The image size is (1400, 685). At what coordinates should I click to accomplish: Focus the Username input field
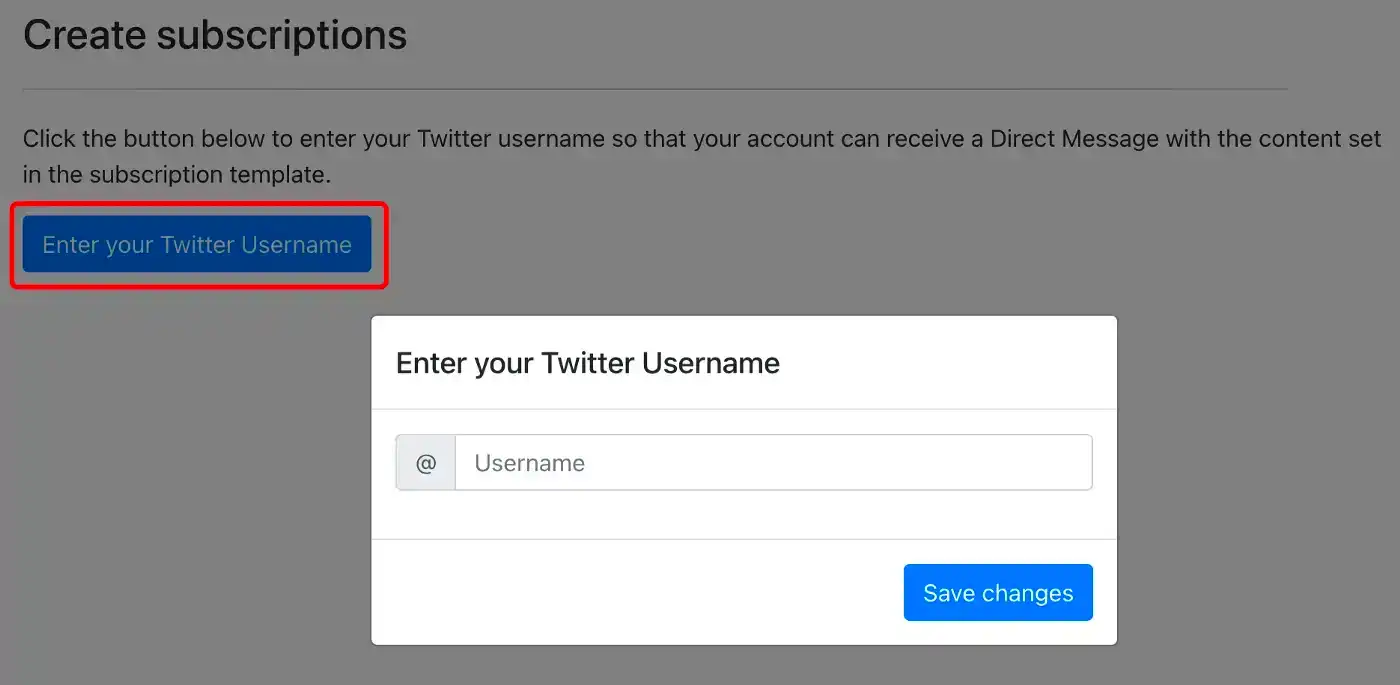[x=773, y=463]
